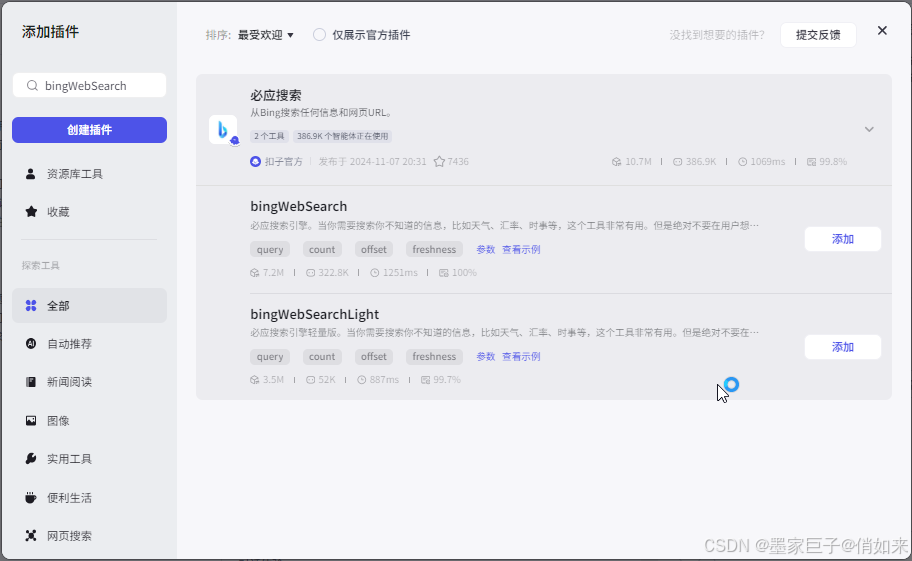Click the Bing plugin logo icon
Screen dimensions: 912x561
point(223,129)
